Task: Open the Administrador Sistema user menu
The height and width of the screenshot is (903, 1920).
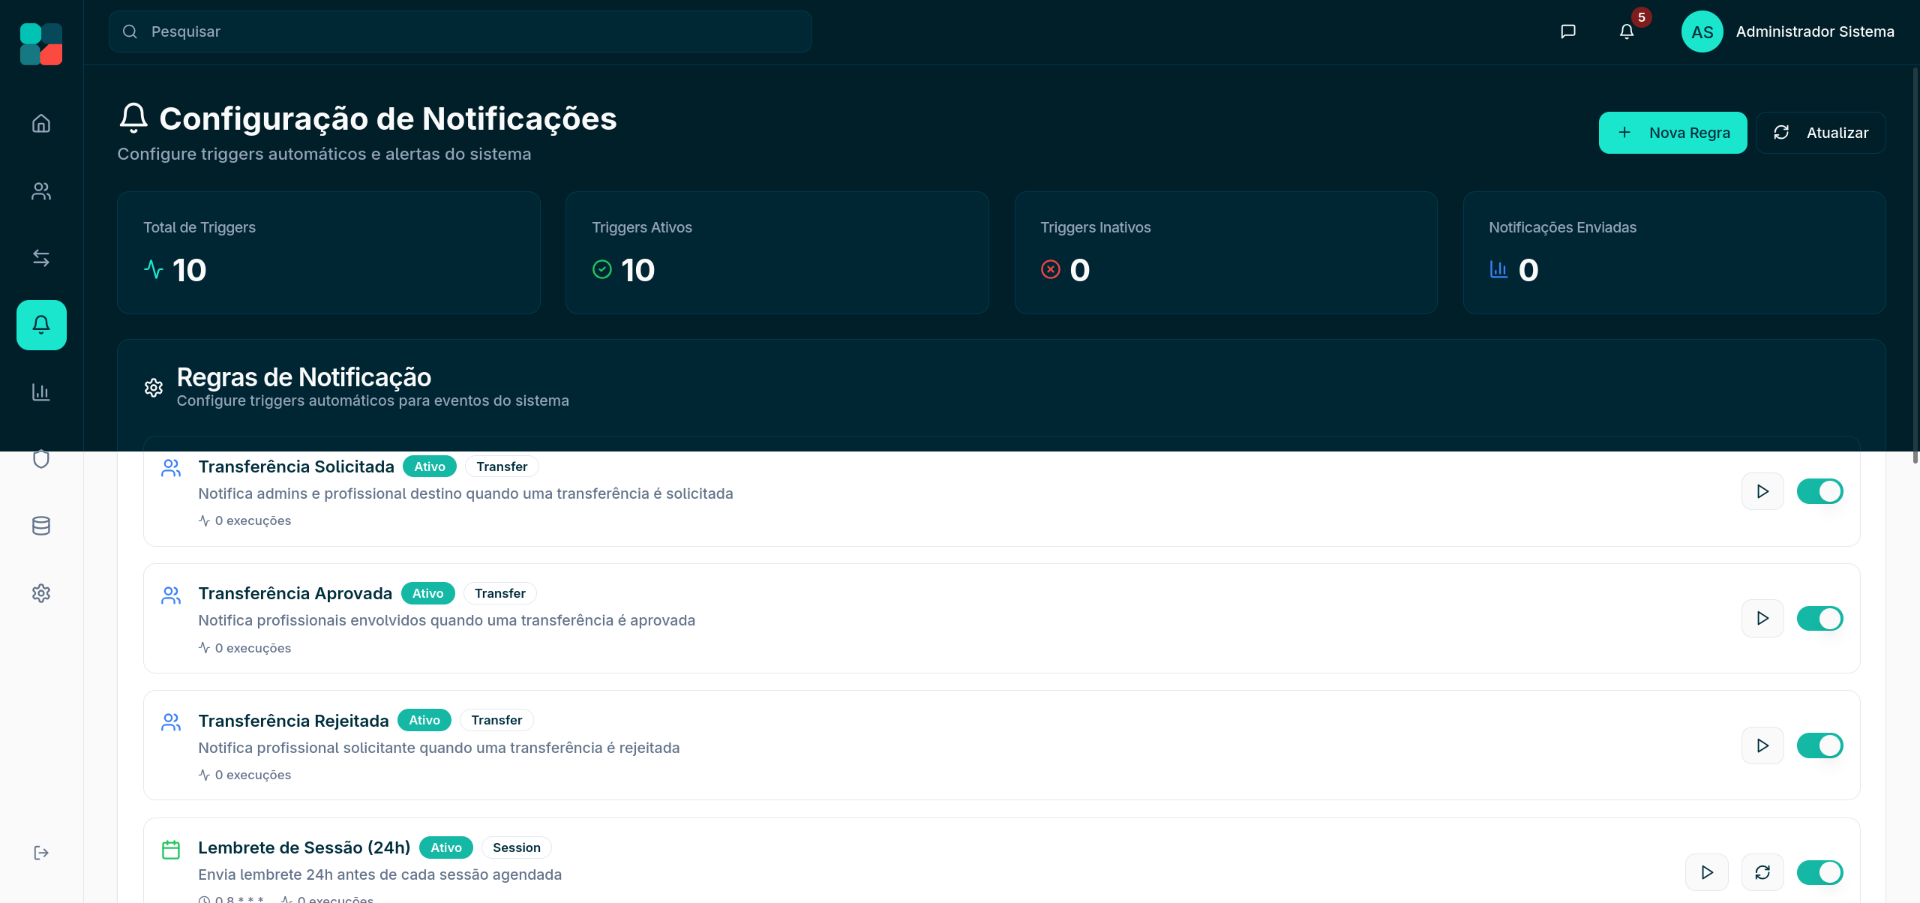Action: tap(1788, 32)
